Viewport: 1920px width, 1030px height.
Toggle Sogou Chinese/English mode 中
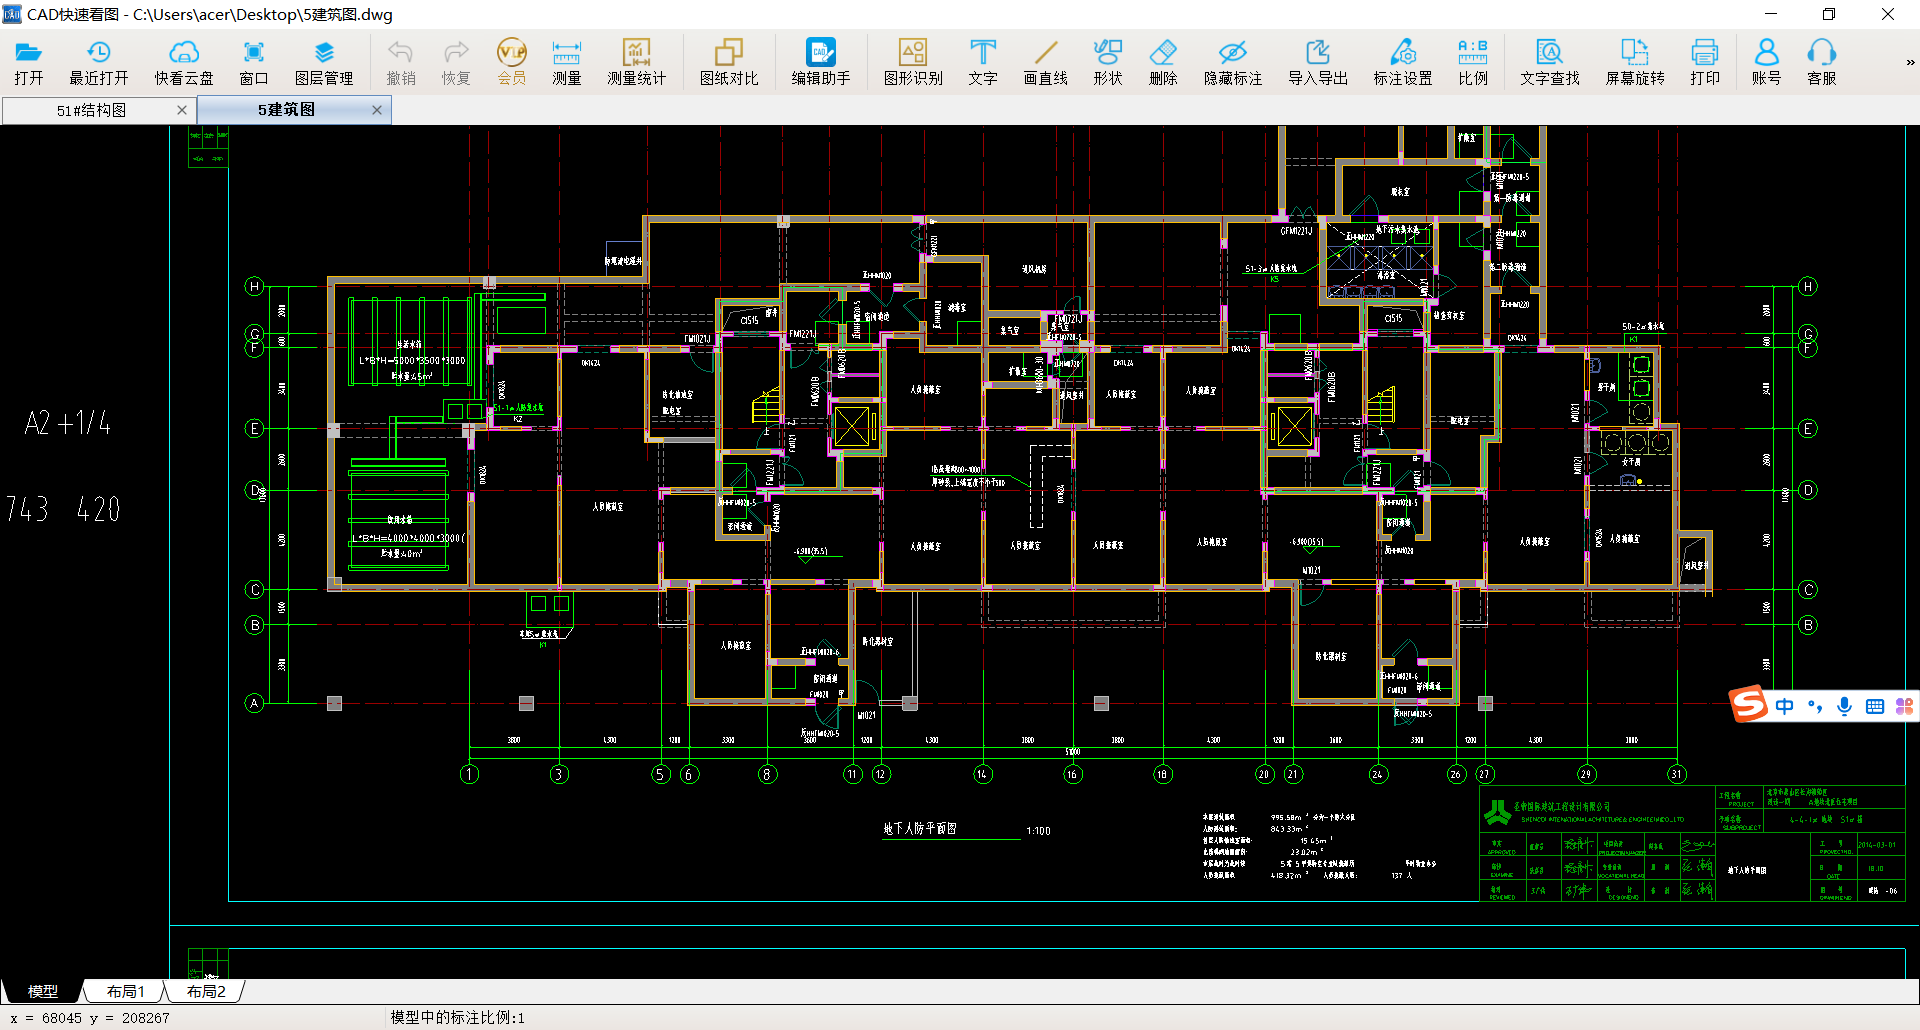click(x=1785, y=706)
